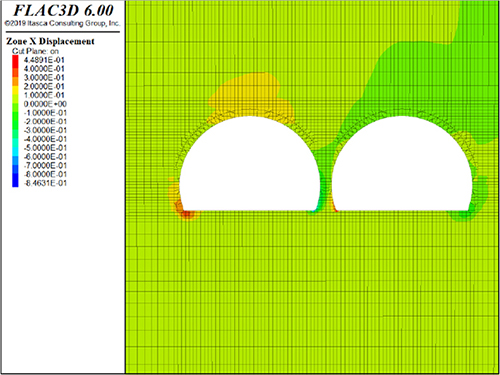Screen dimensions: 500x375
Task: Click legend value -3.0000E-01
Action: 45,130
